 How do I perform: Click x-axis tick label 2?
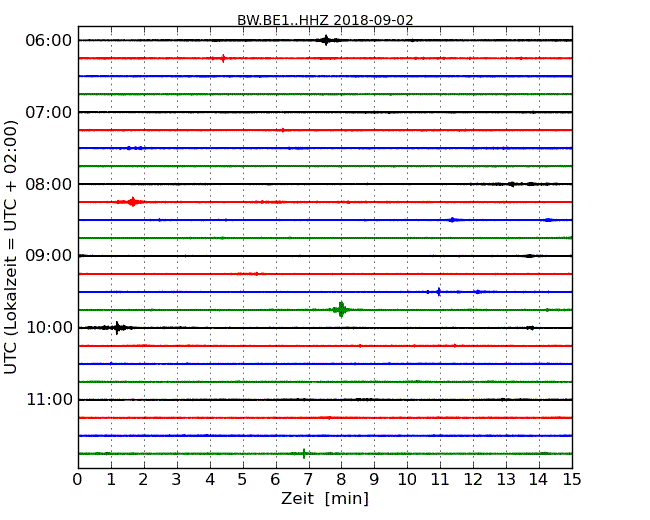click(143, 479)
